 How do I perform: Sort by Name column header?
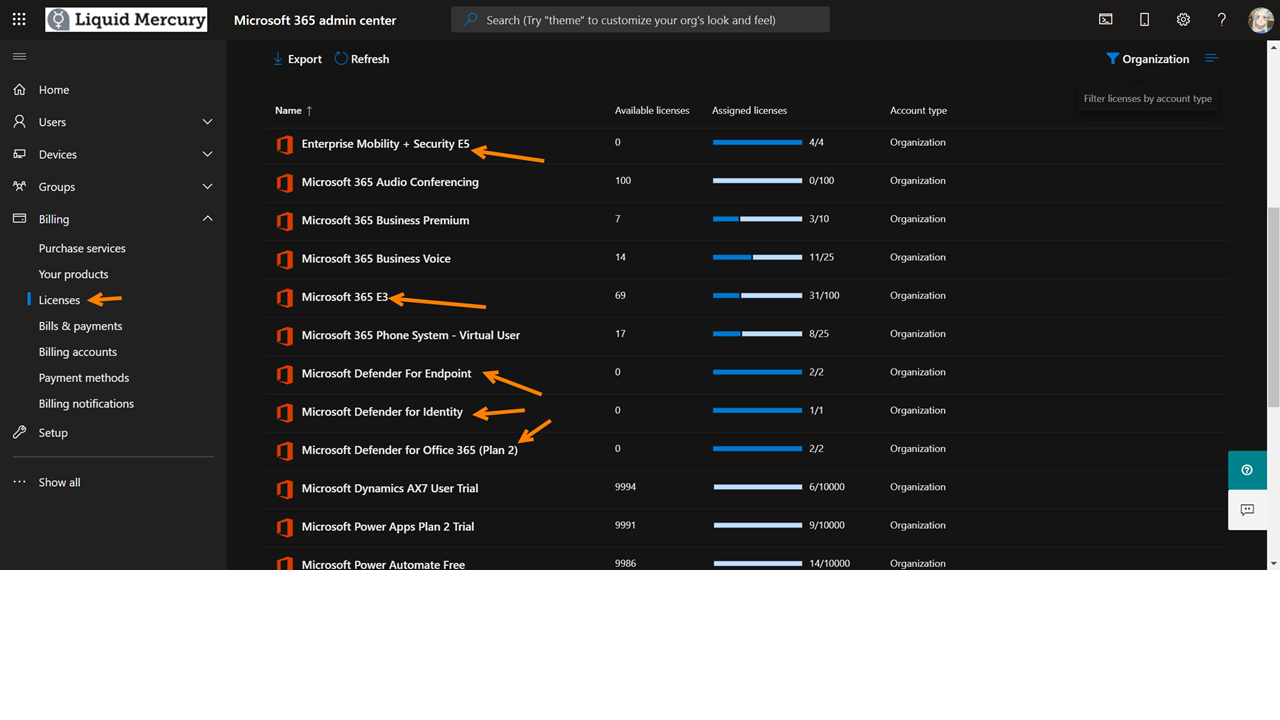(293, 110)
